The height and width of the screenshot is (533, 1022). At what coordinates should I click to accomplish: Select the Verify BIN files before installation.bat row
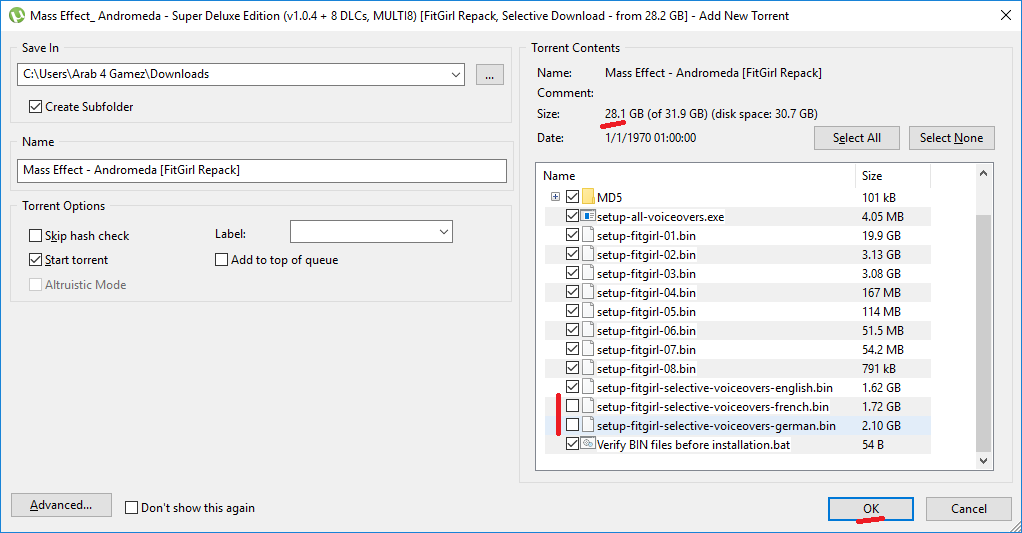tap(738, 444)
